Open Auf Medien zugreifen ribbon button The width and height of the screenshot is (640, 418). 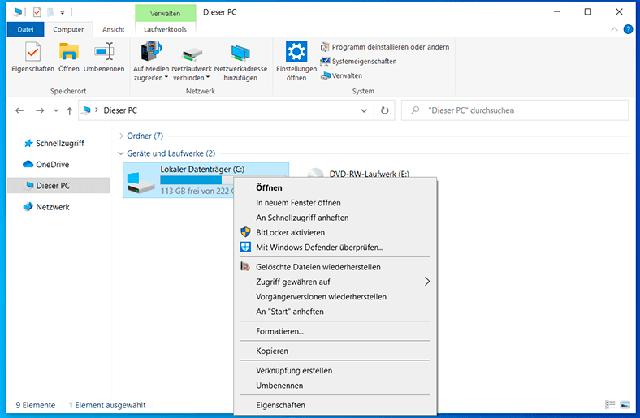point(151,61)
